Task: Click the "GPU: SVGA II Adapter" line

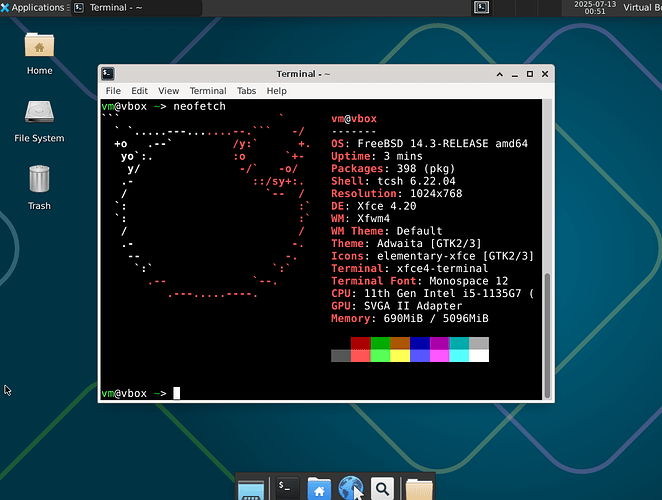Action: (396, 306)
